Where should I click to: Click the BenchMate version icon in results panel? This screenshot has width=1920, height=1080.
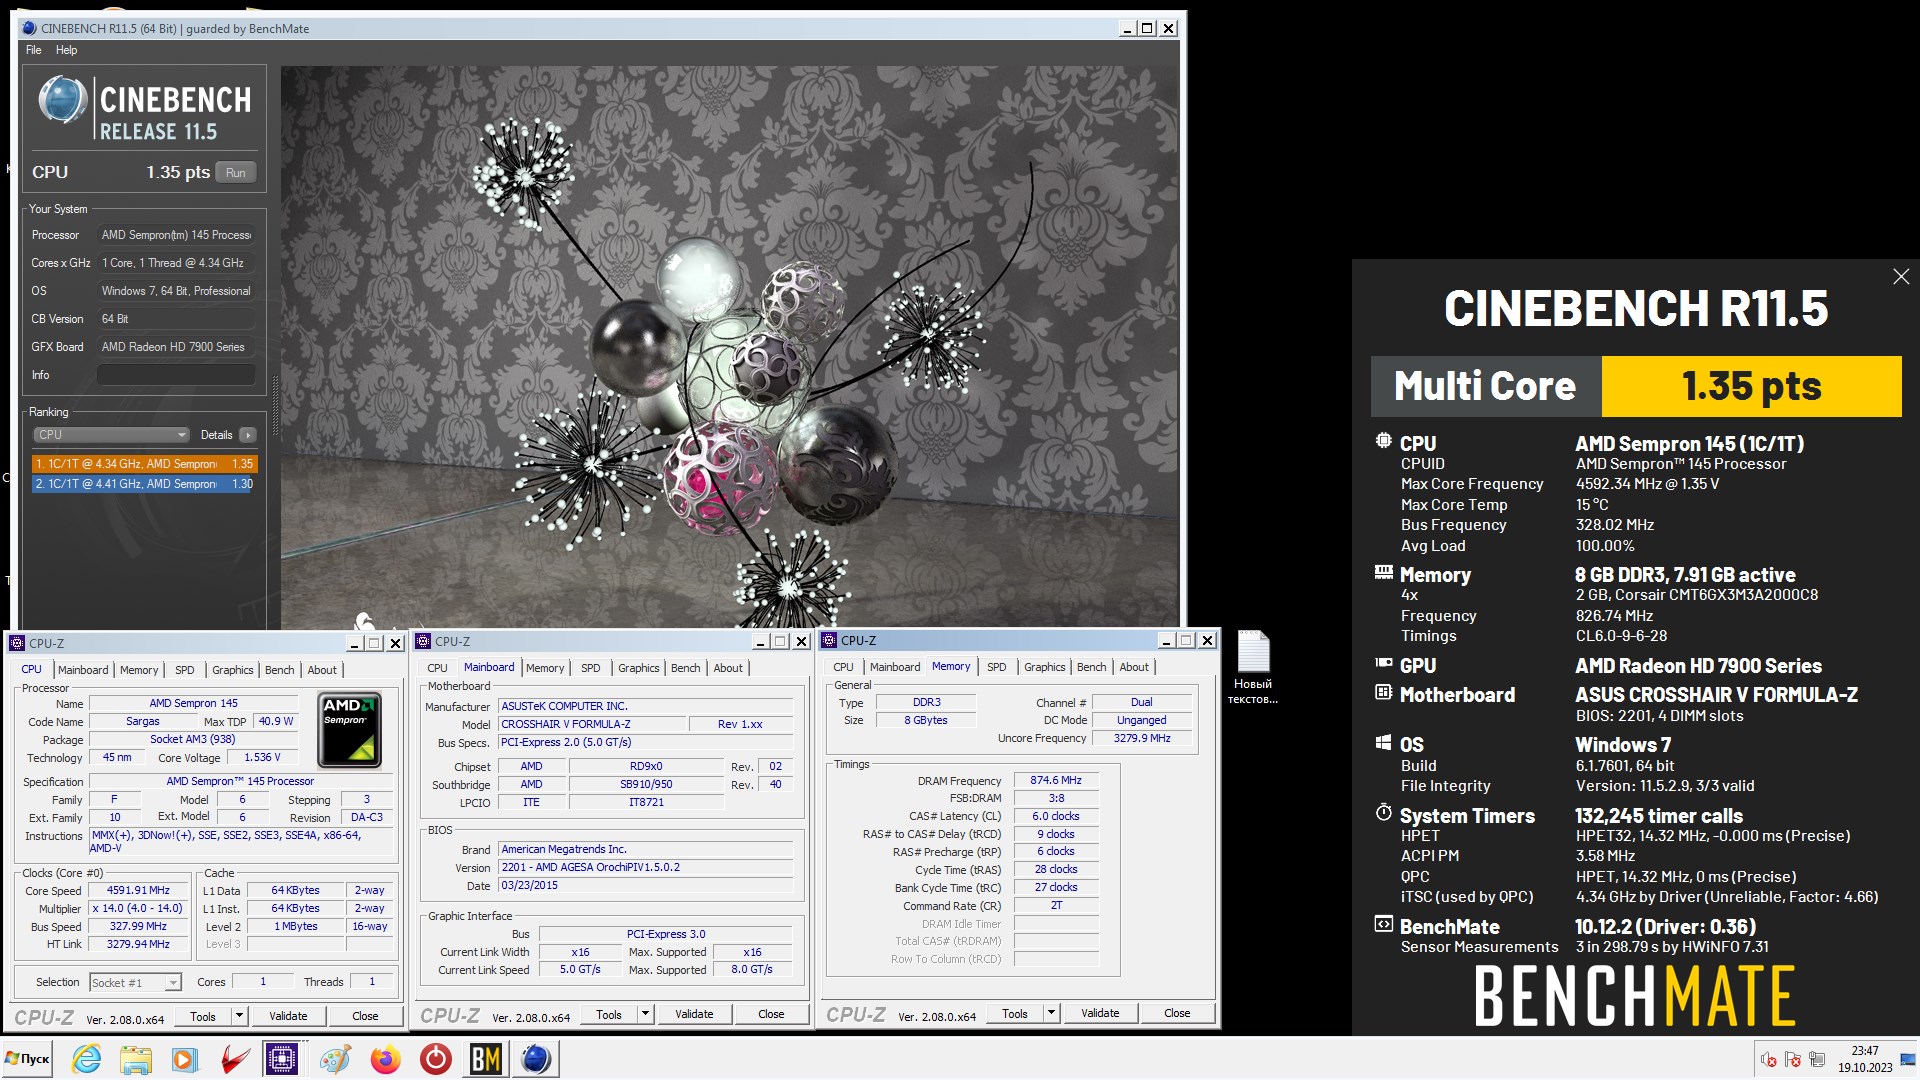(x=1383, y=924)
